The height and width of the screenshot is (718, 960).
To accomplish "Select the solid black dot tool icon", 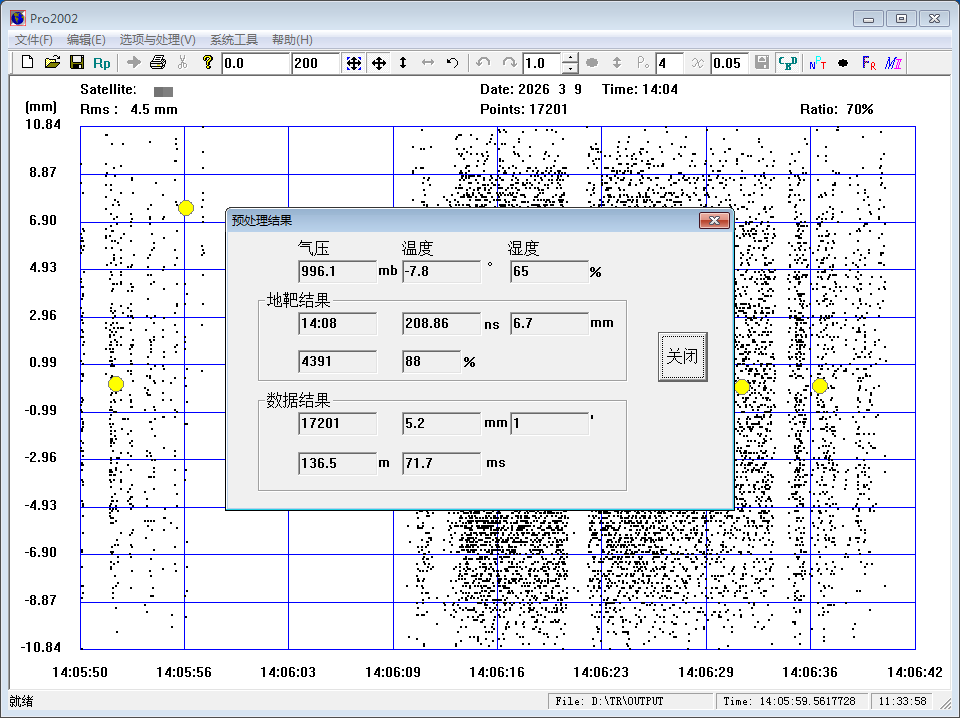I will pyautogui.click(x=842, y=63).
